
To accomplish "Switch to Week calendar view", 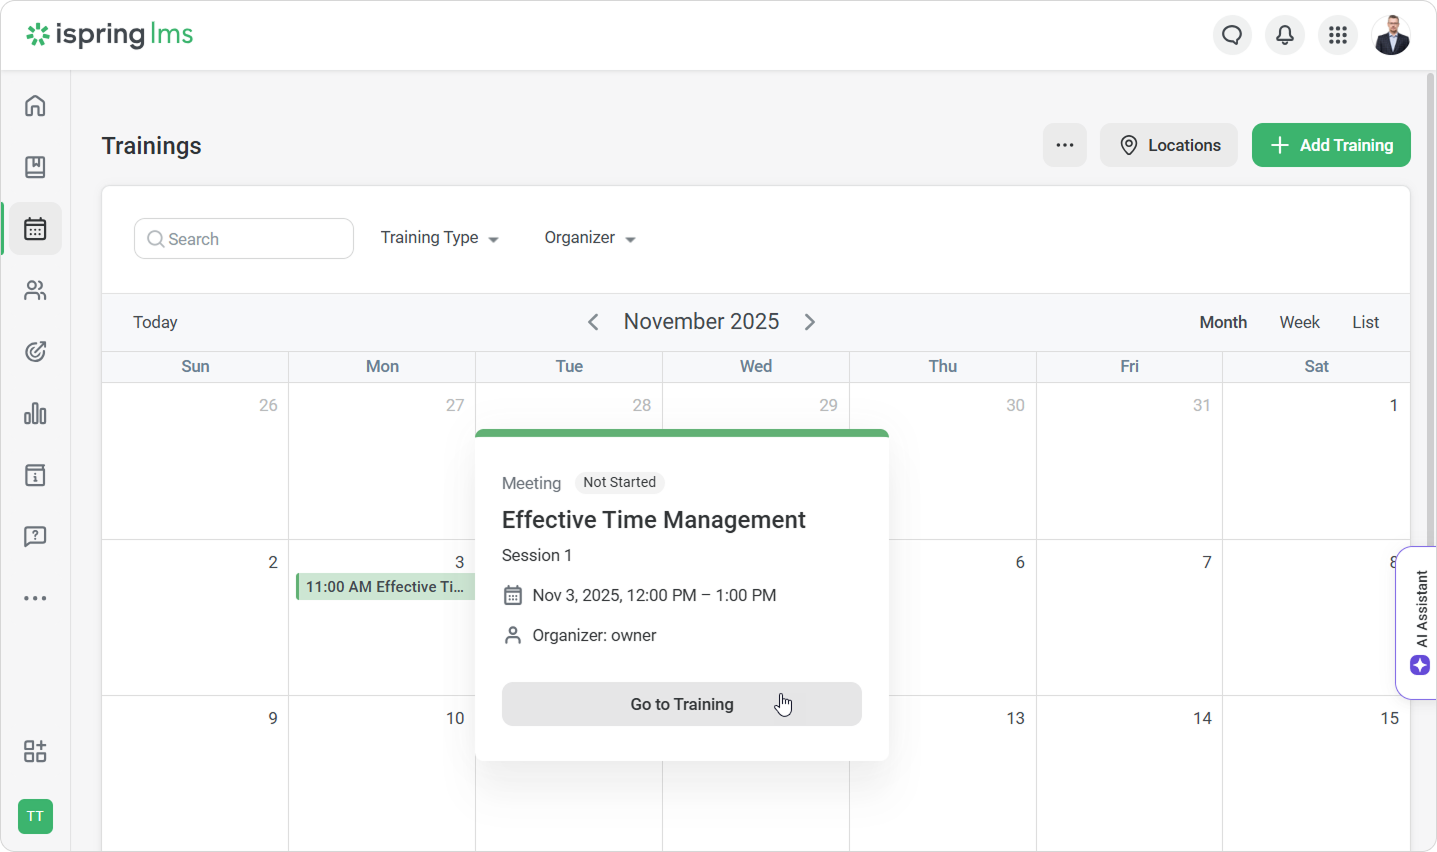I will point(1299,322).
